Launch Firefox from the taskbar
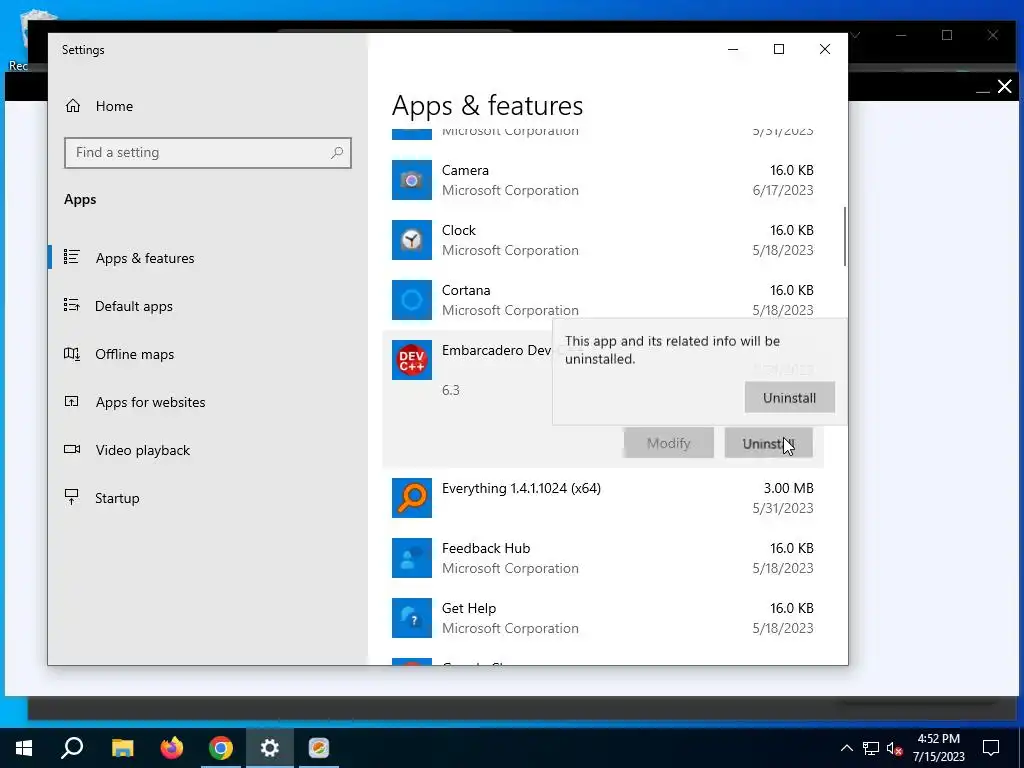Screen dimensions: 1024x768 tap(172, 748)
